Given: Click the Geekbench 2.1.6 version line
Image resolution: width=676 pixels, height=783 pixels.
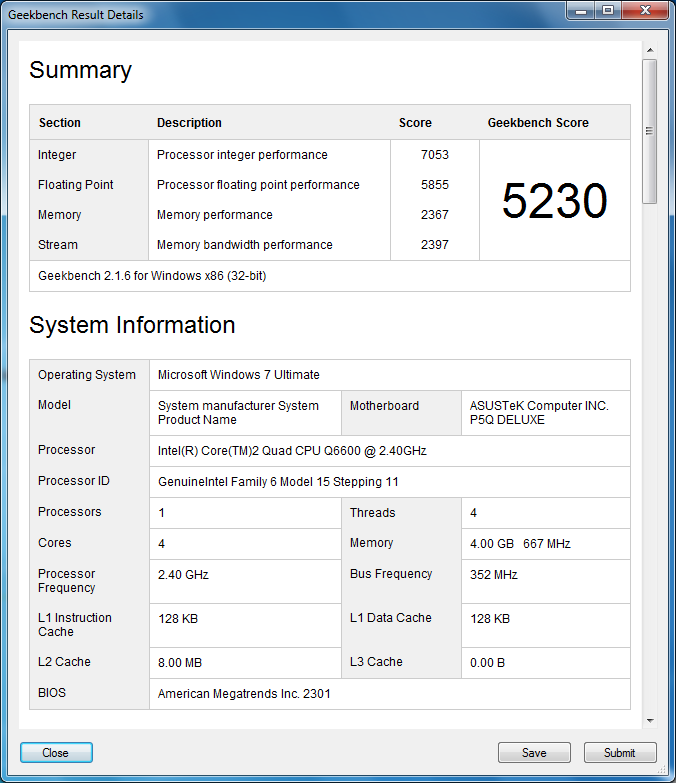Looking at the screenshot, I should [152, 276].
